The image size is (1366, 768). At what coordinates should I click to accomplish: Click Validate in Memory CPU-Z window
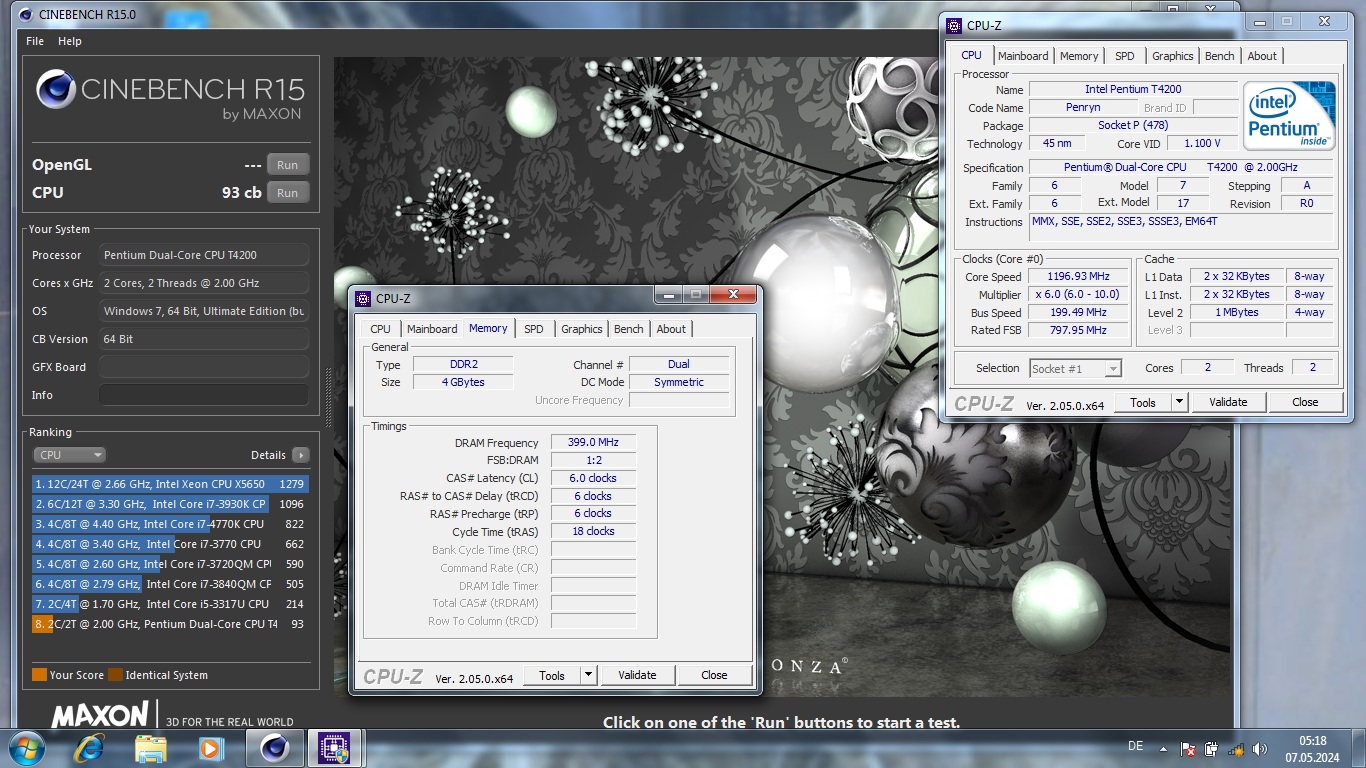[x=637, y=676]
